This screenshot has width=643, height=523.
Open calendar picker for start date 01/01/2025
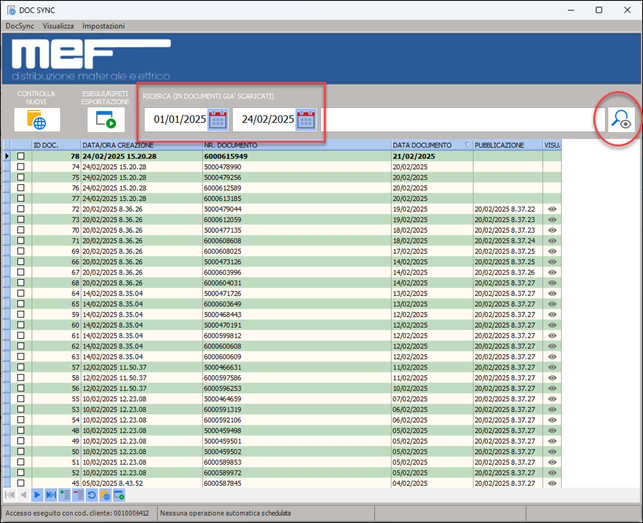point(218,120)
